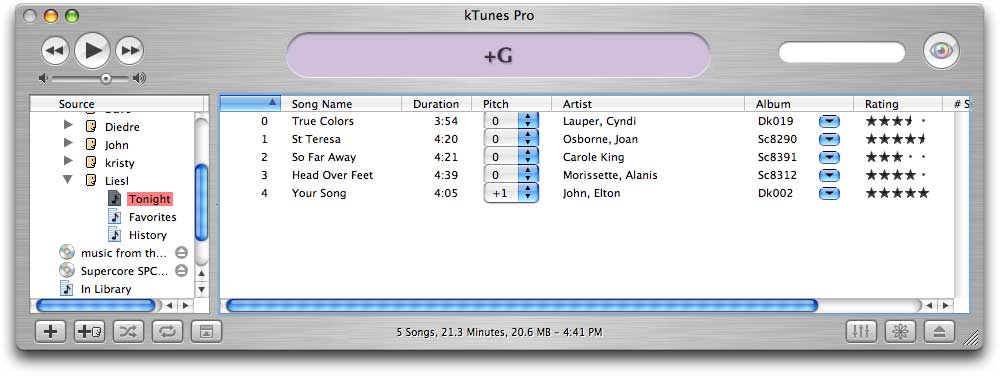
Task: Sort by the Artist column
Action: 648,103
